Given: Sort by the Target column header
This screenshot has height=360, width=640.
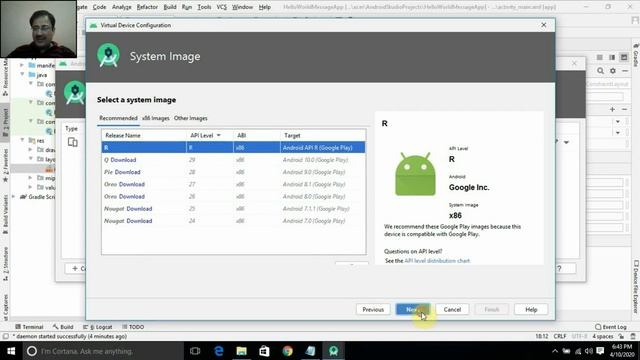Looking at the screenshot, I should [x=322, y=136].
